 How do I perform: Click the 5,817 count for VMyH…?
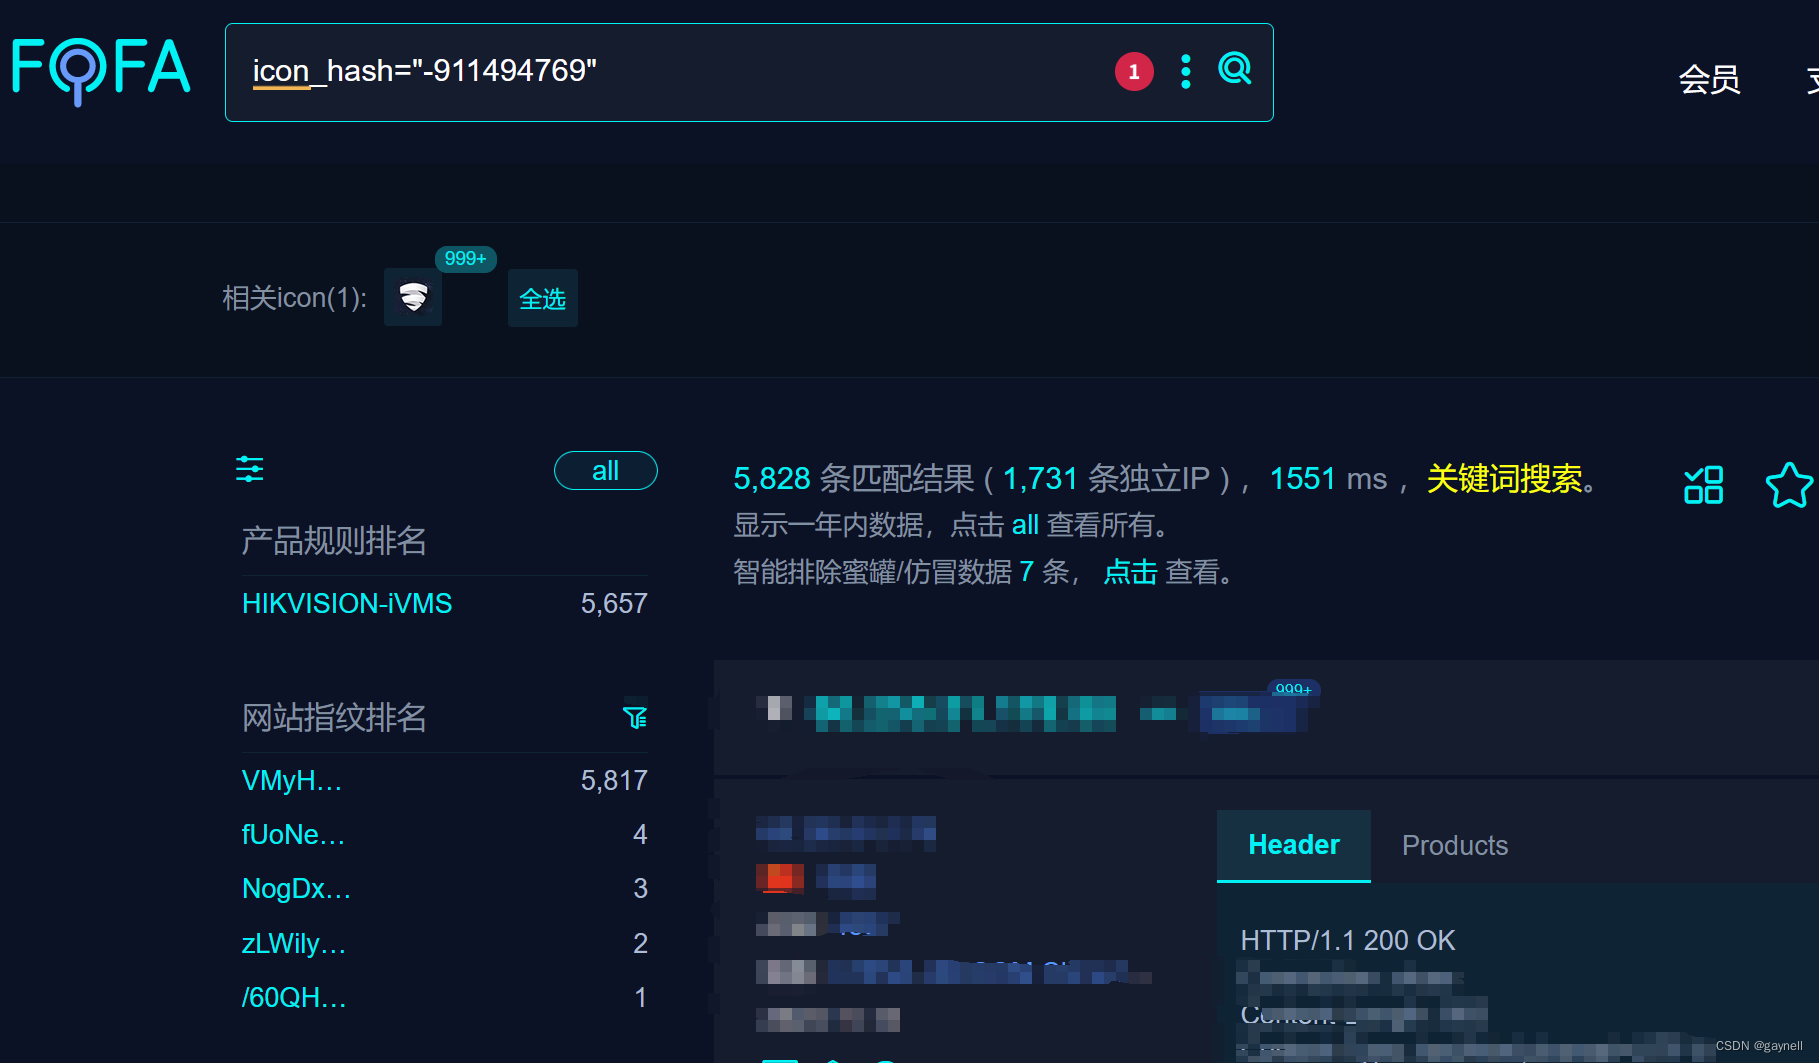(614, 781)
